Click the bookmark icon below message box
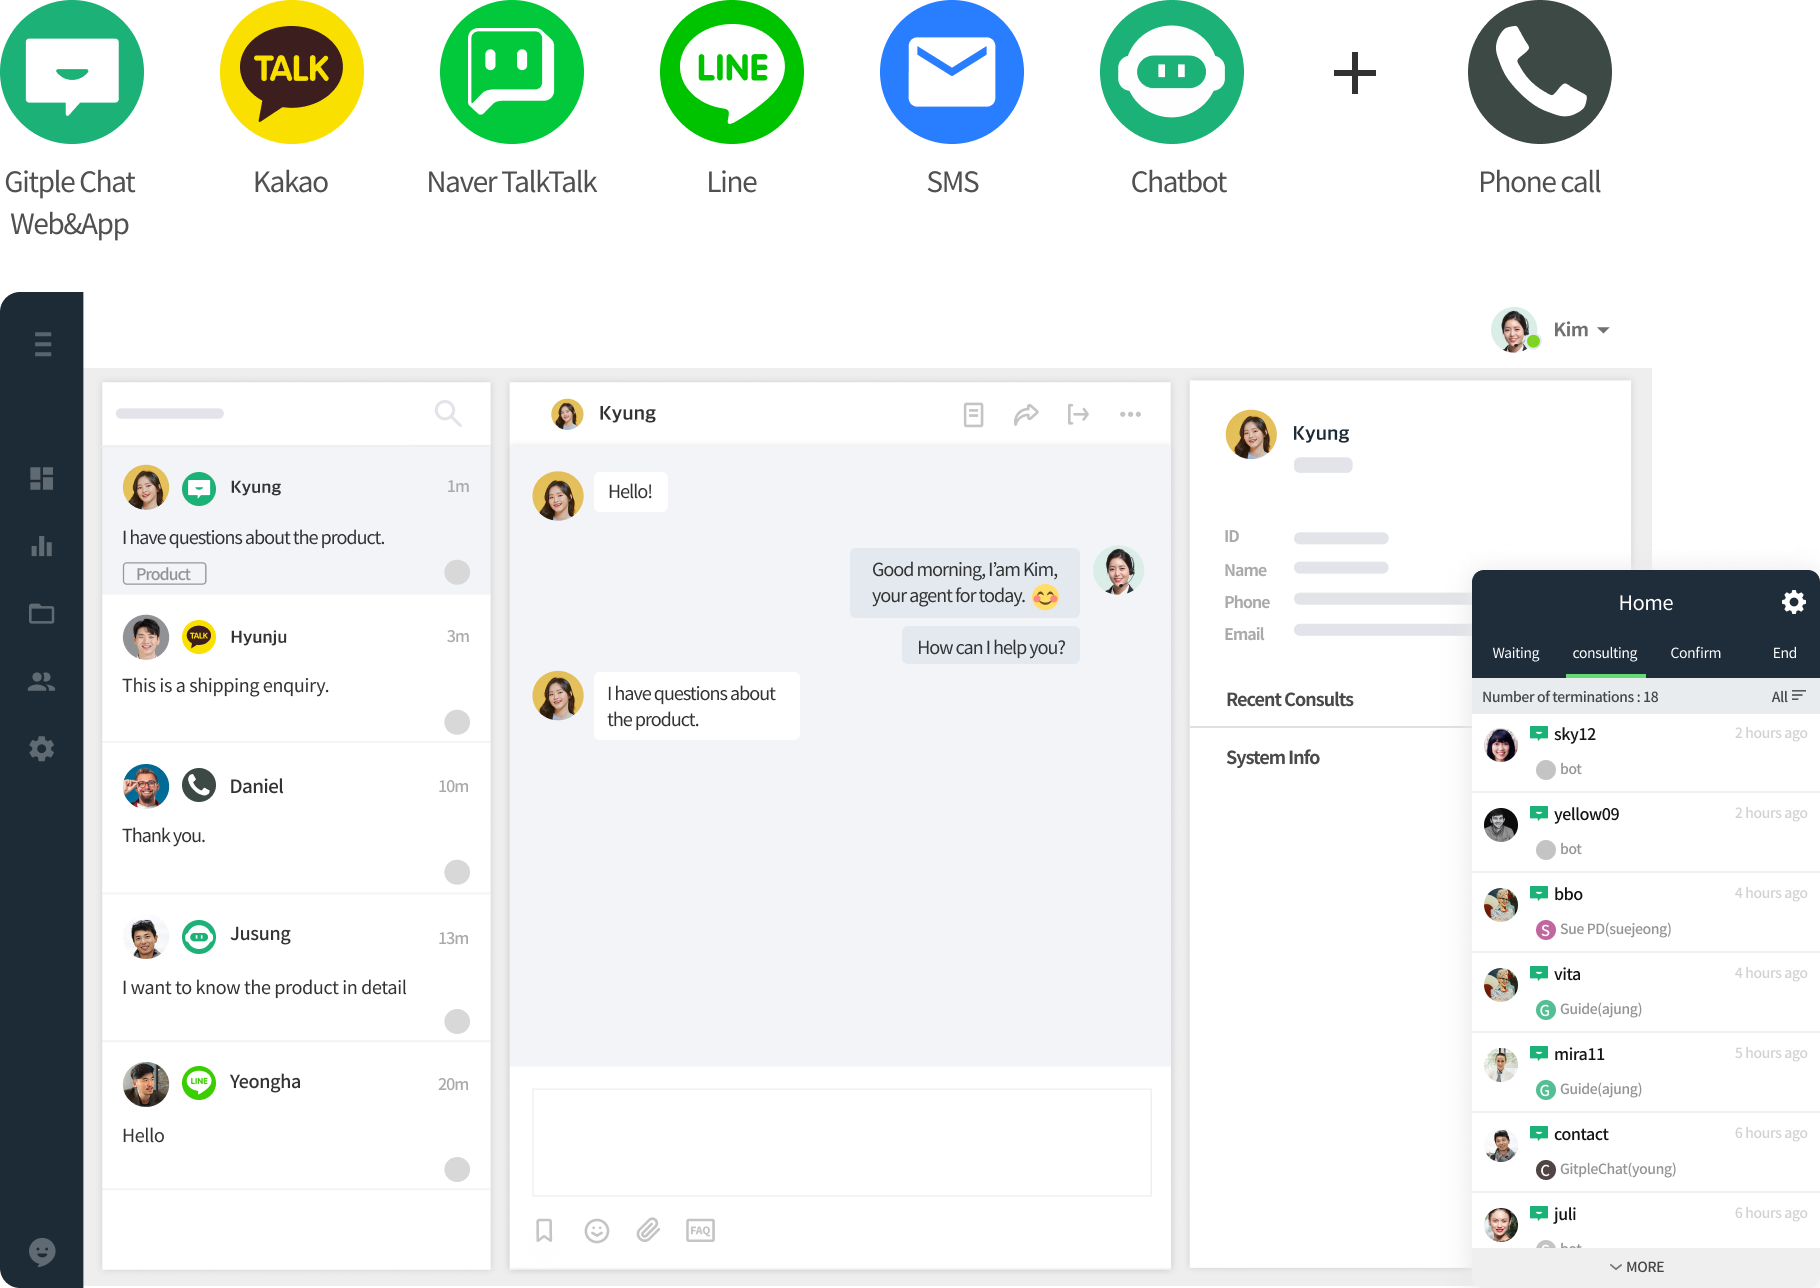This screenshot has width=1820, height=1288. point(544,1230)
